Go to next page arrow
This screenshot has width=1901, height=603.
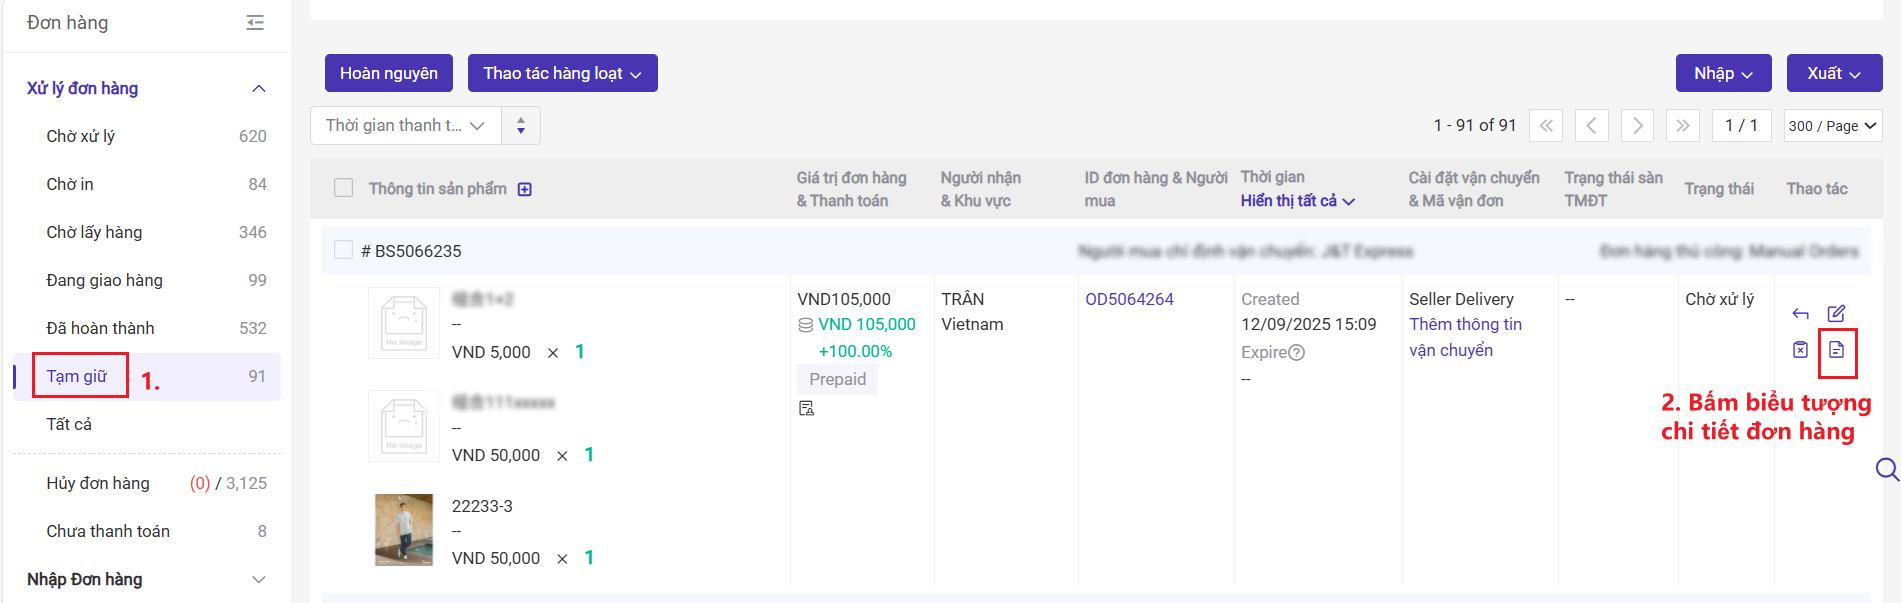coord(1637,126)
